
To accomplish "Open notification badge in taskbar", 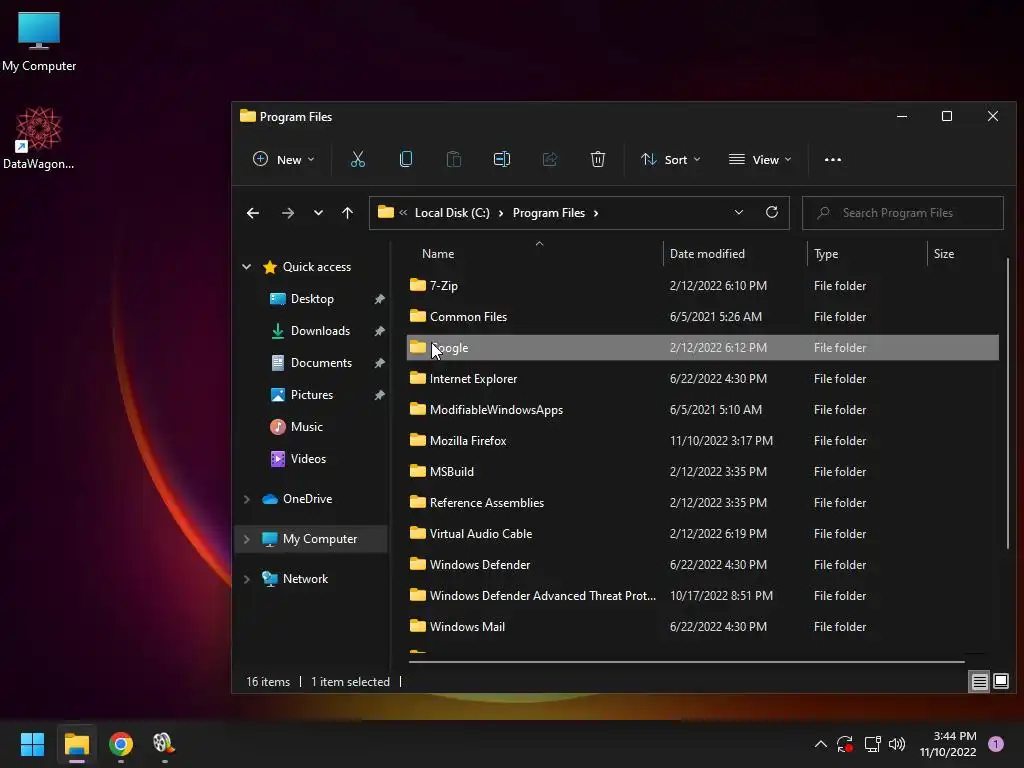I will click(996, 744).
